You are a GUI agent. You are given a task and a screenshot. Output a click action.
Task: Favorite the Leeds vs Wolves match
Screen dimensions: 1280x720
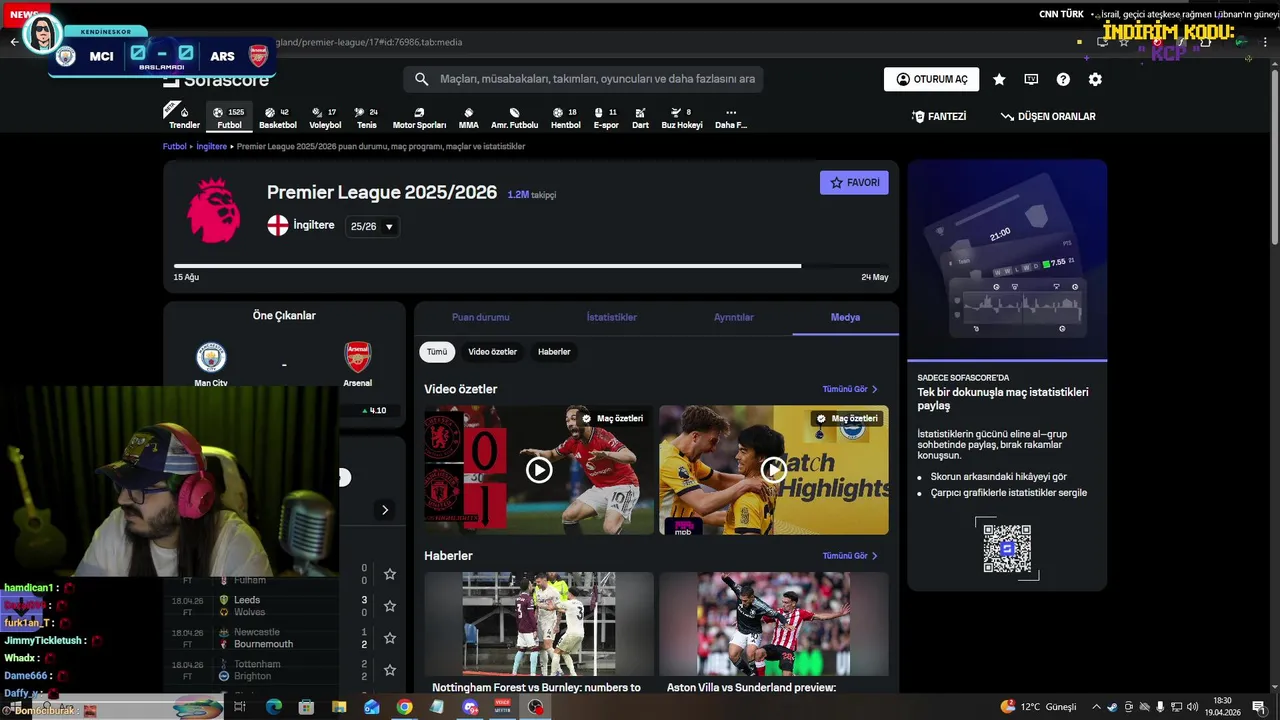pyautogui.click(x=390, y=606)
